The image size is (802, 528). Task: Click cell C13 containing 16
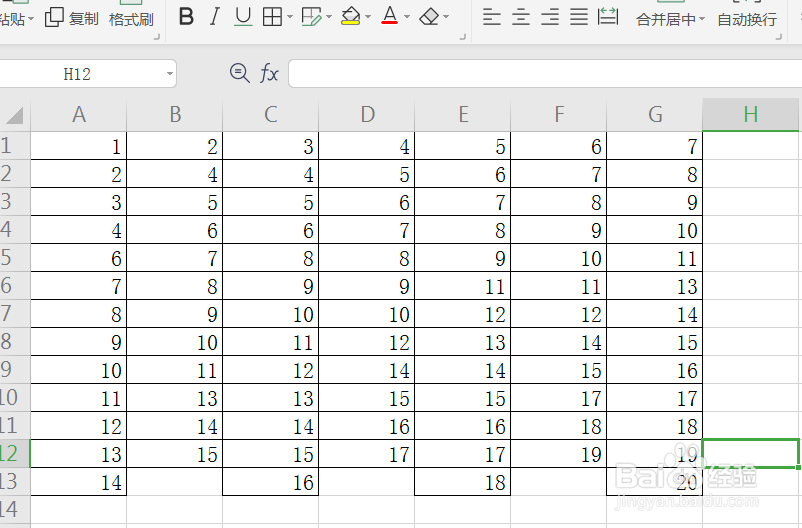(x=271, y=481)
